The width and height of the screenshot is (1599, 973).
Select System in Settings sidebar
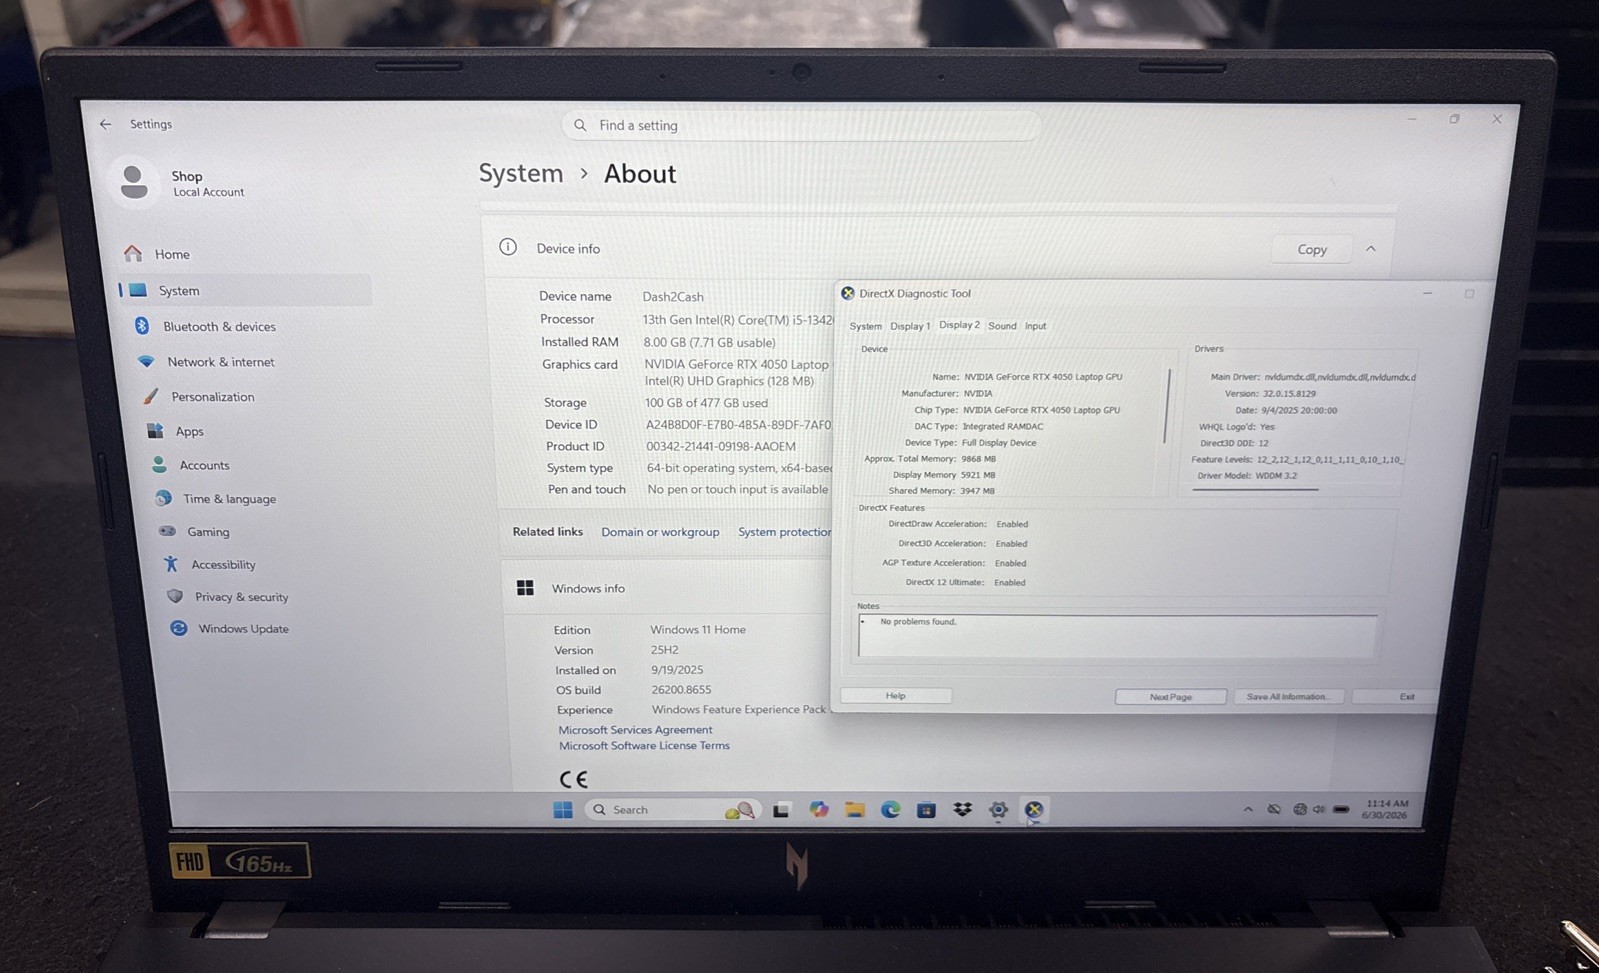point(245,290)
